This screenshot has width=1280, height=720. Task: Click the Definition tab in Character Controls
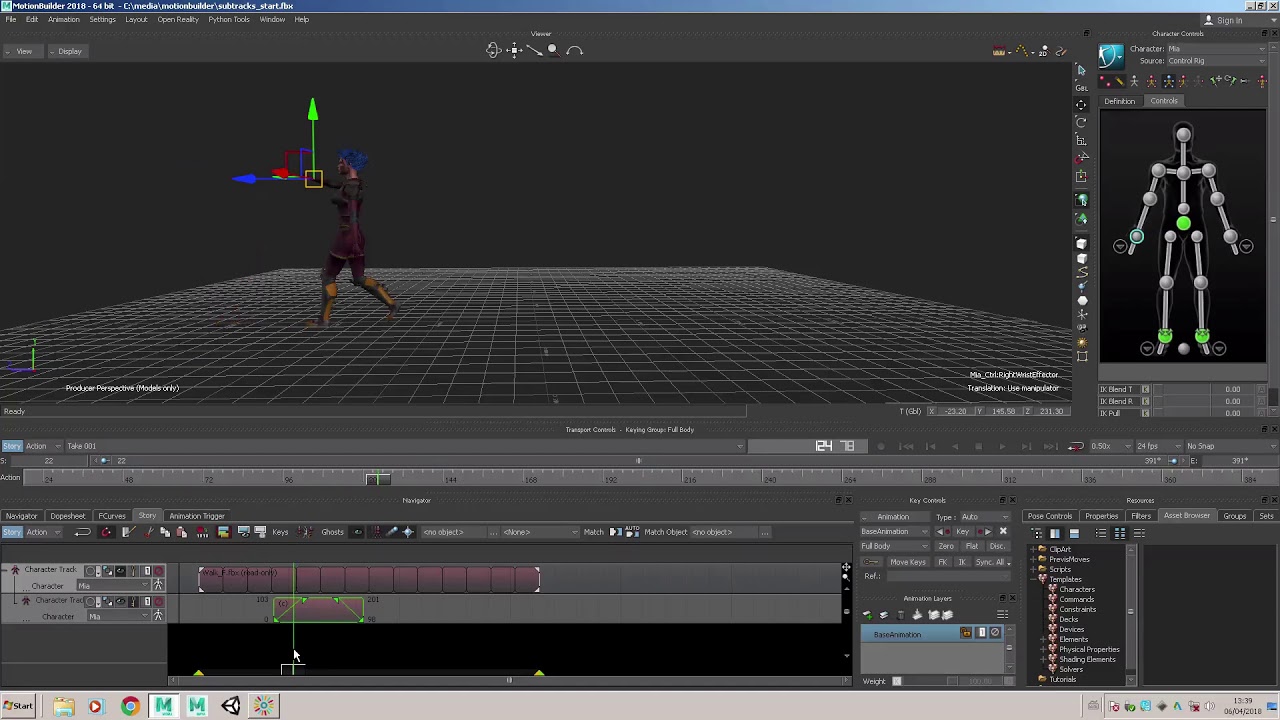point(1119,101)
